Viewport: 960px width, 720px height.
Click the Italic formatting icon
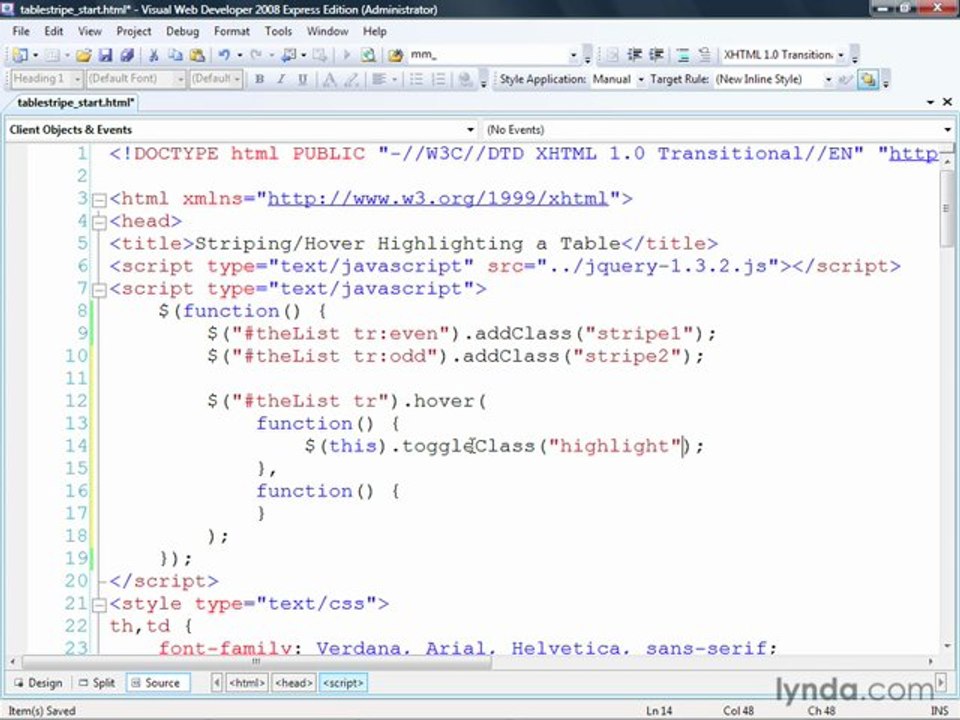point(281,79)
